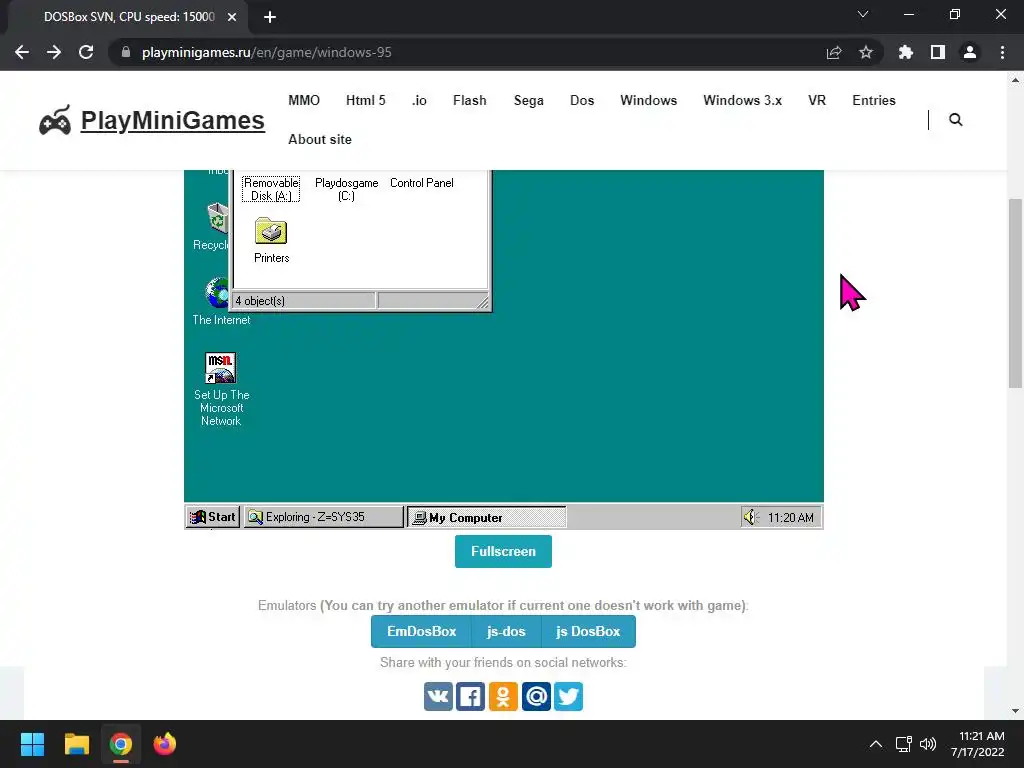This screenshot has width=1024, height=768.
Task: Switch to Exploring - Z=SYS35 taskbar button
Action: point(323,517)
